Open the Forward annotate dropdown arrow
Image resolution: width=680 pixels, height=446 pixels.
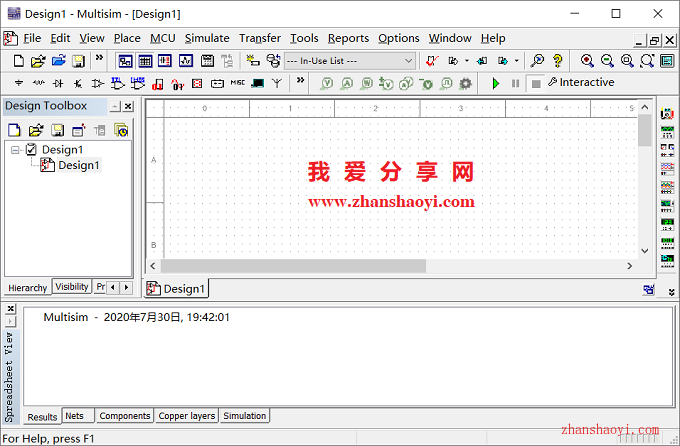pyautogui.click(x=517, y=61)
